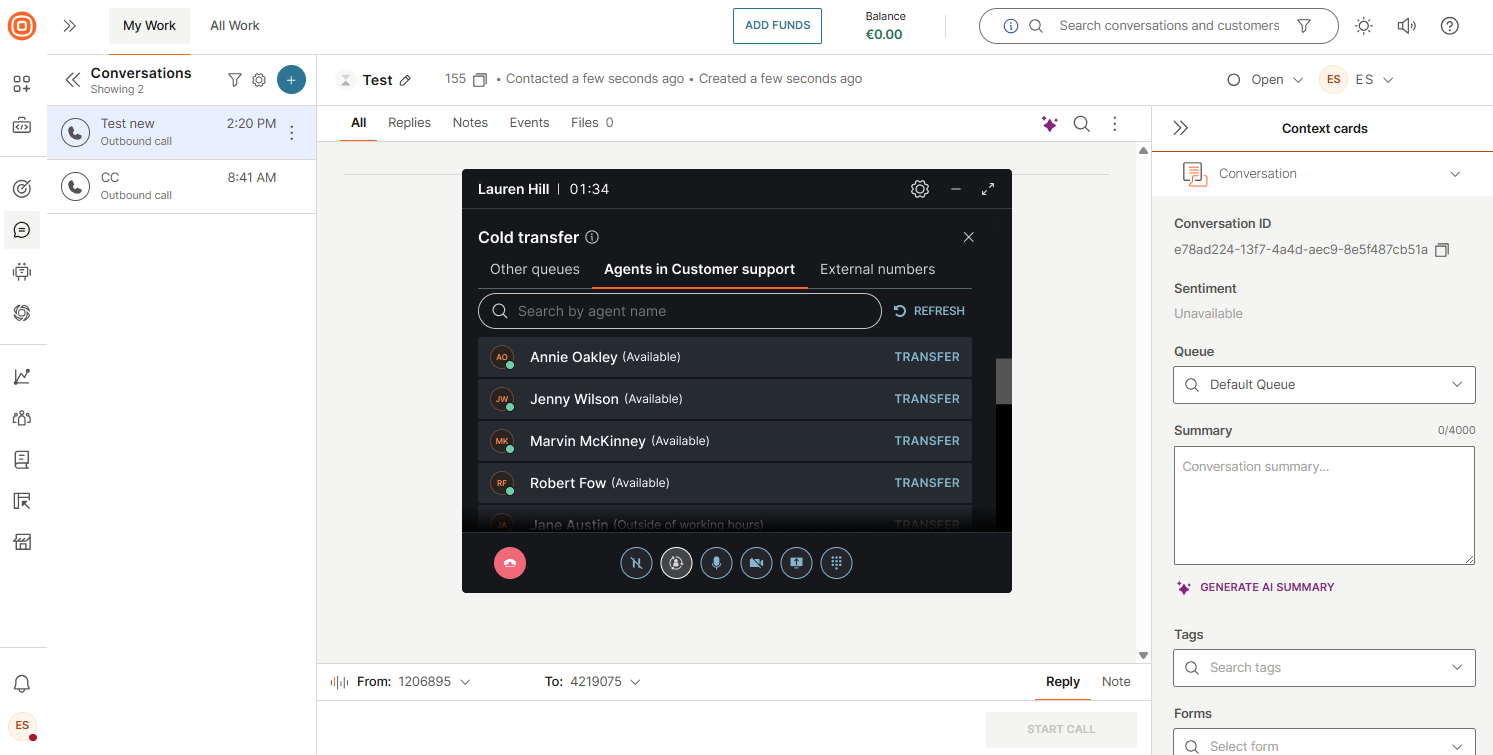
Task: Switch to the Notes tab
Action: [470, 123]
